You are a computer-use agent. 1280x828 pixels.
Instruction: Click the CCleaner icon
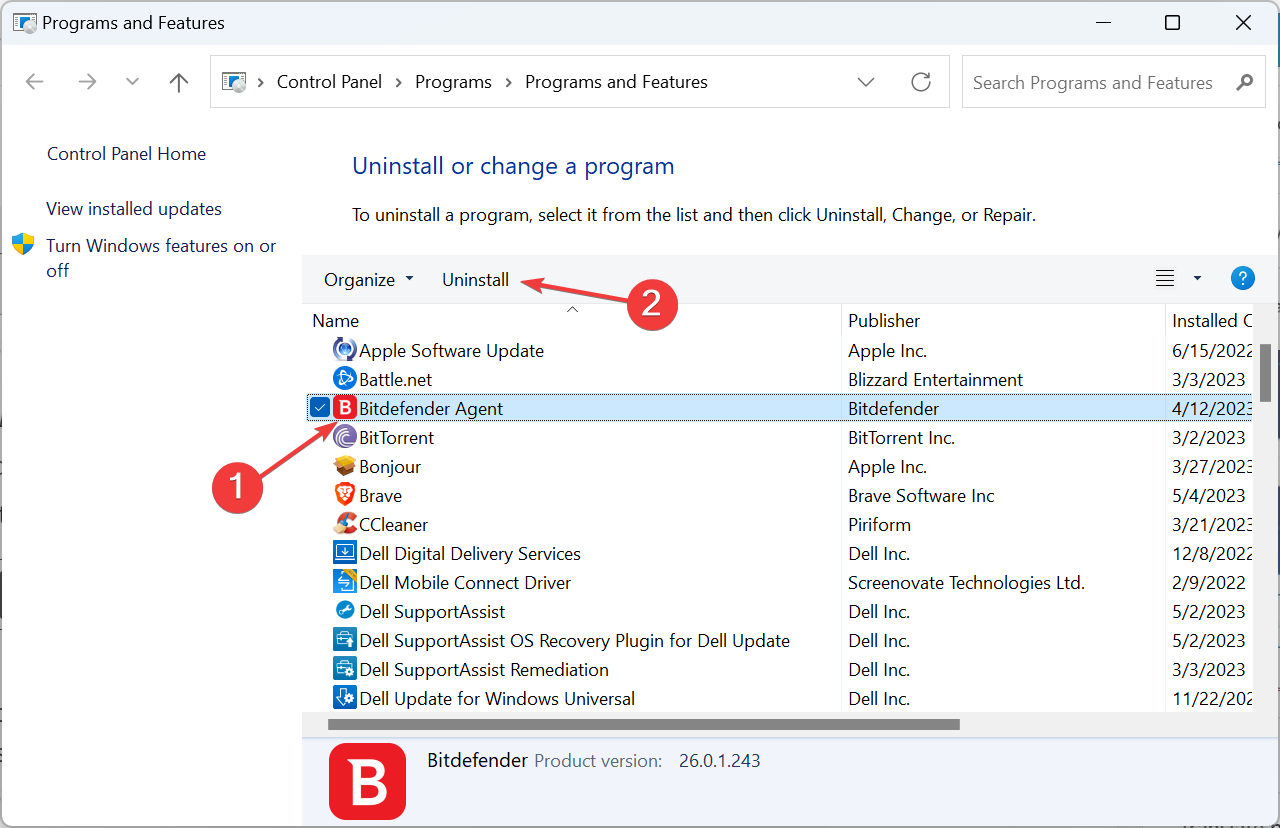(345, 524)
